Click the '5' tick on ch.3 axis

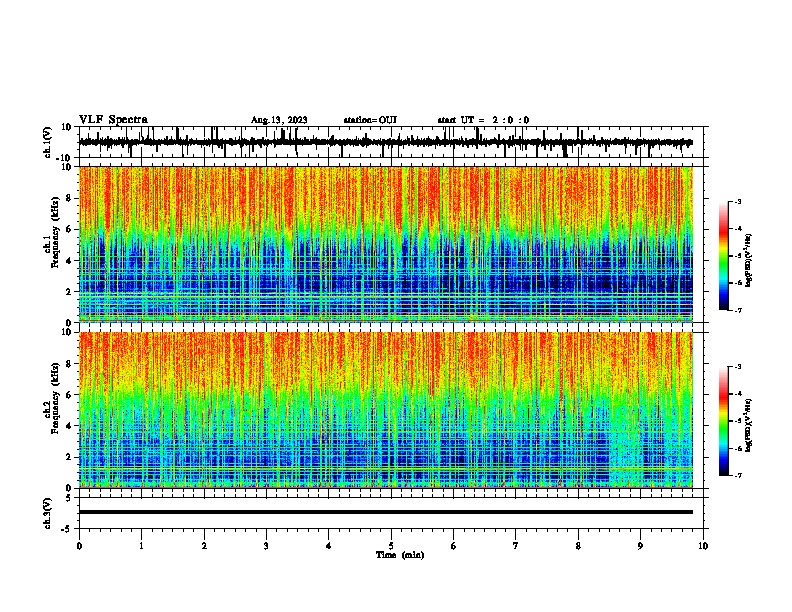coord(69,498)
